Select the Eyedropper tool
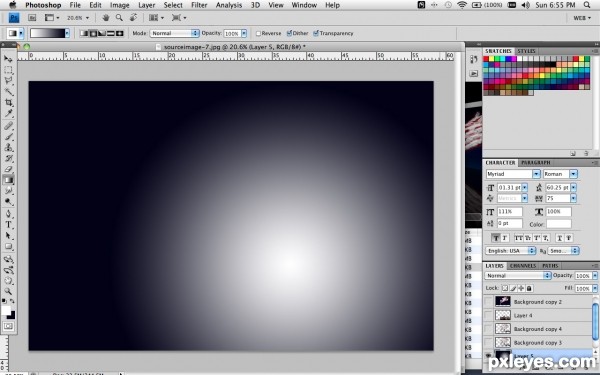This screenshot has width=600, height=375. coord(8,114)
